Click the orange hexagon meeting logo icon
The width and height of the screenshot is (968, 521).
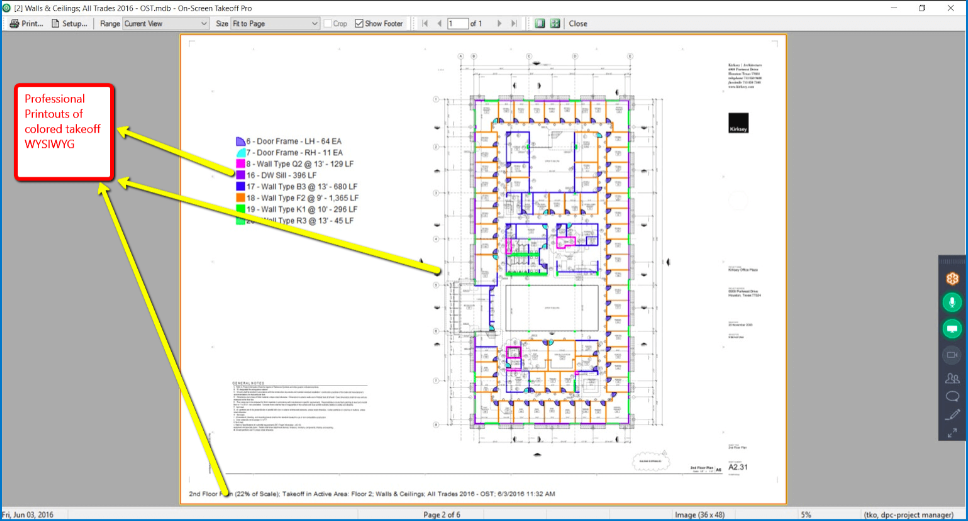coord(952,278)
